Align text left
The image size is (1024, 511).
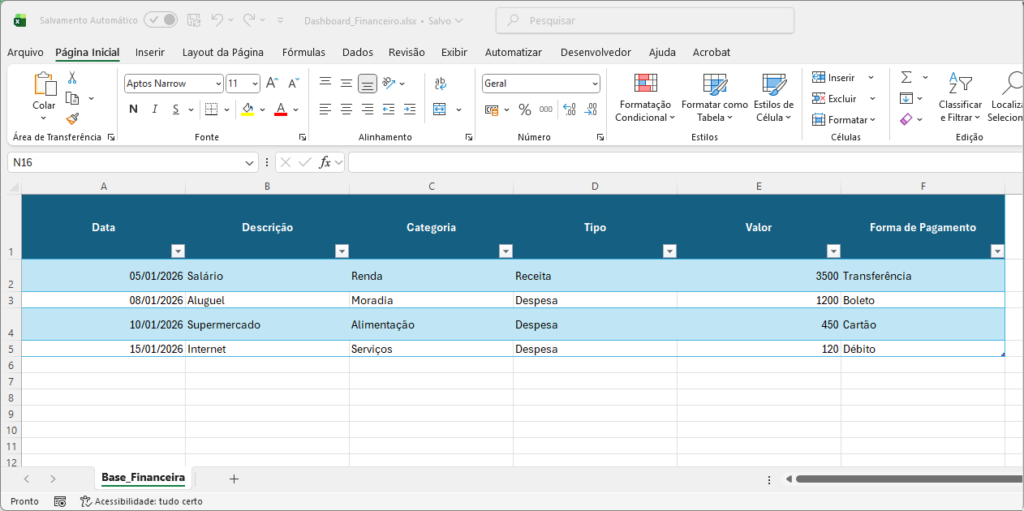click(325, 109)
